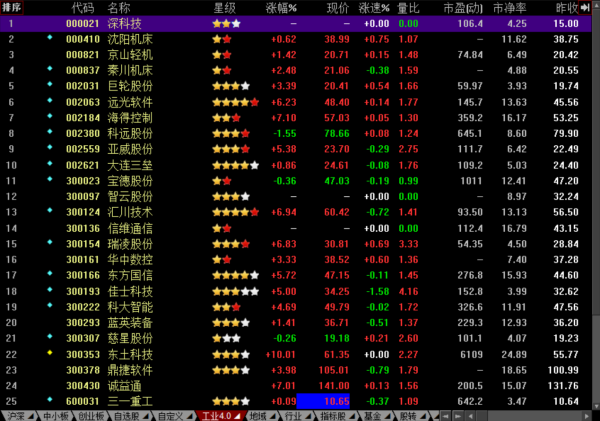Click the 141.00 price of 诚益通

[x=334, y=386]
